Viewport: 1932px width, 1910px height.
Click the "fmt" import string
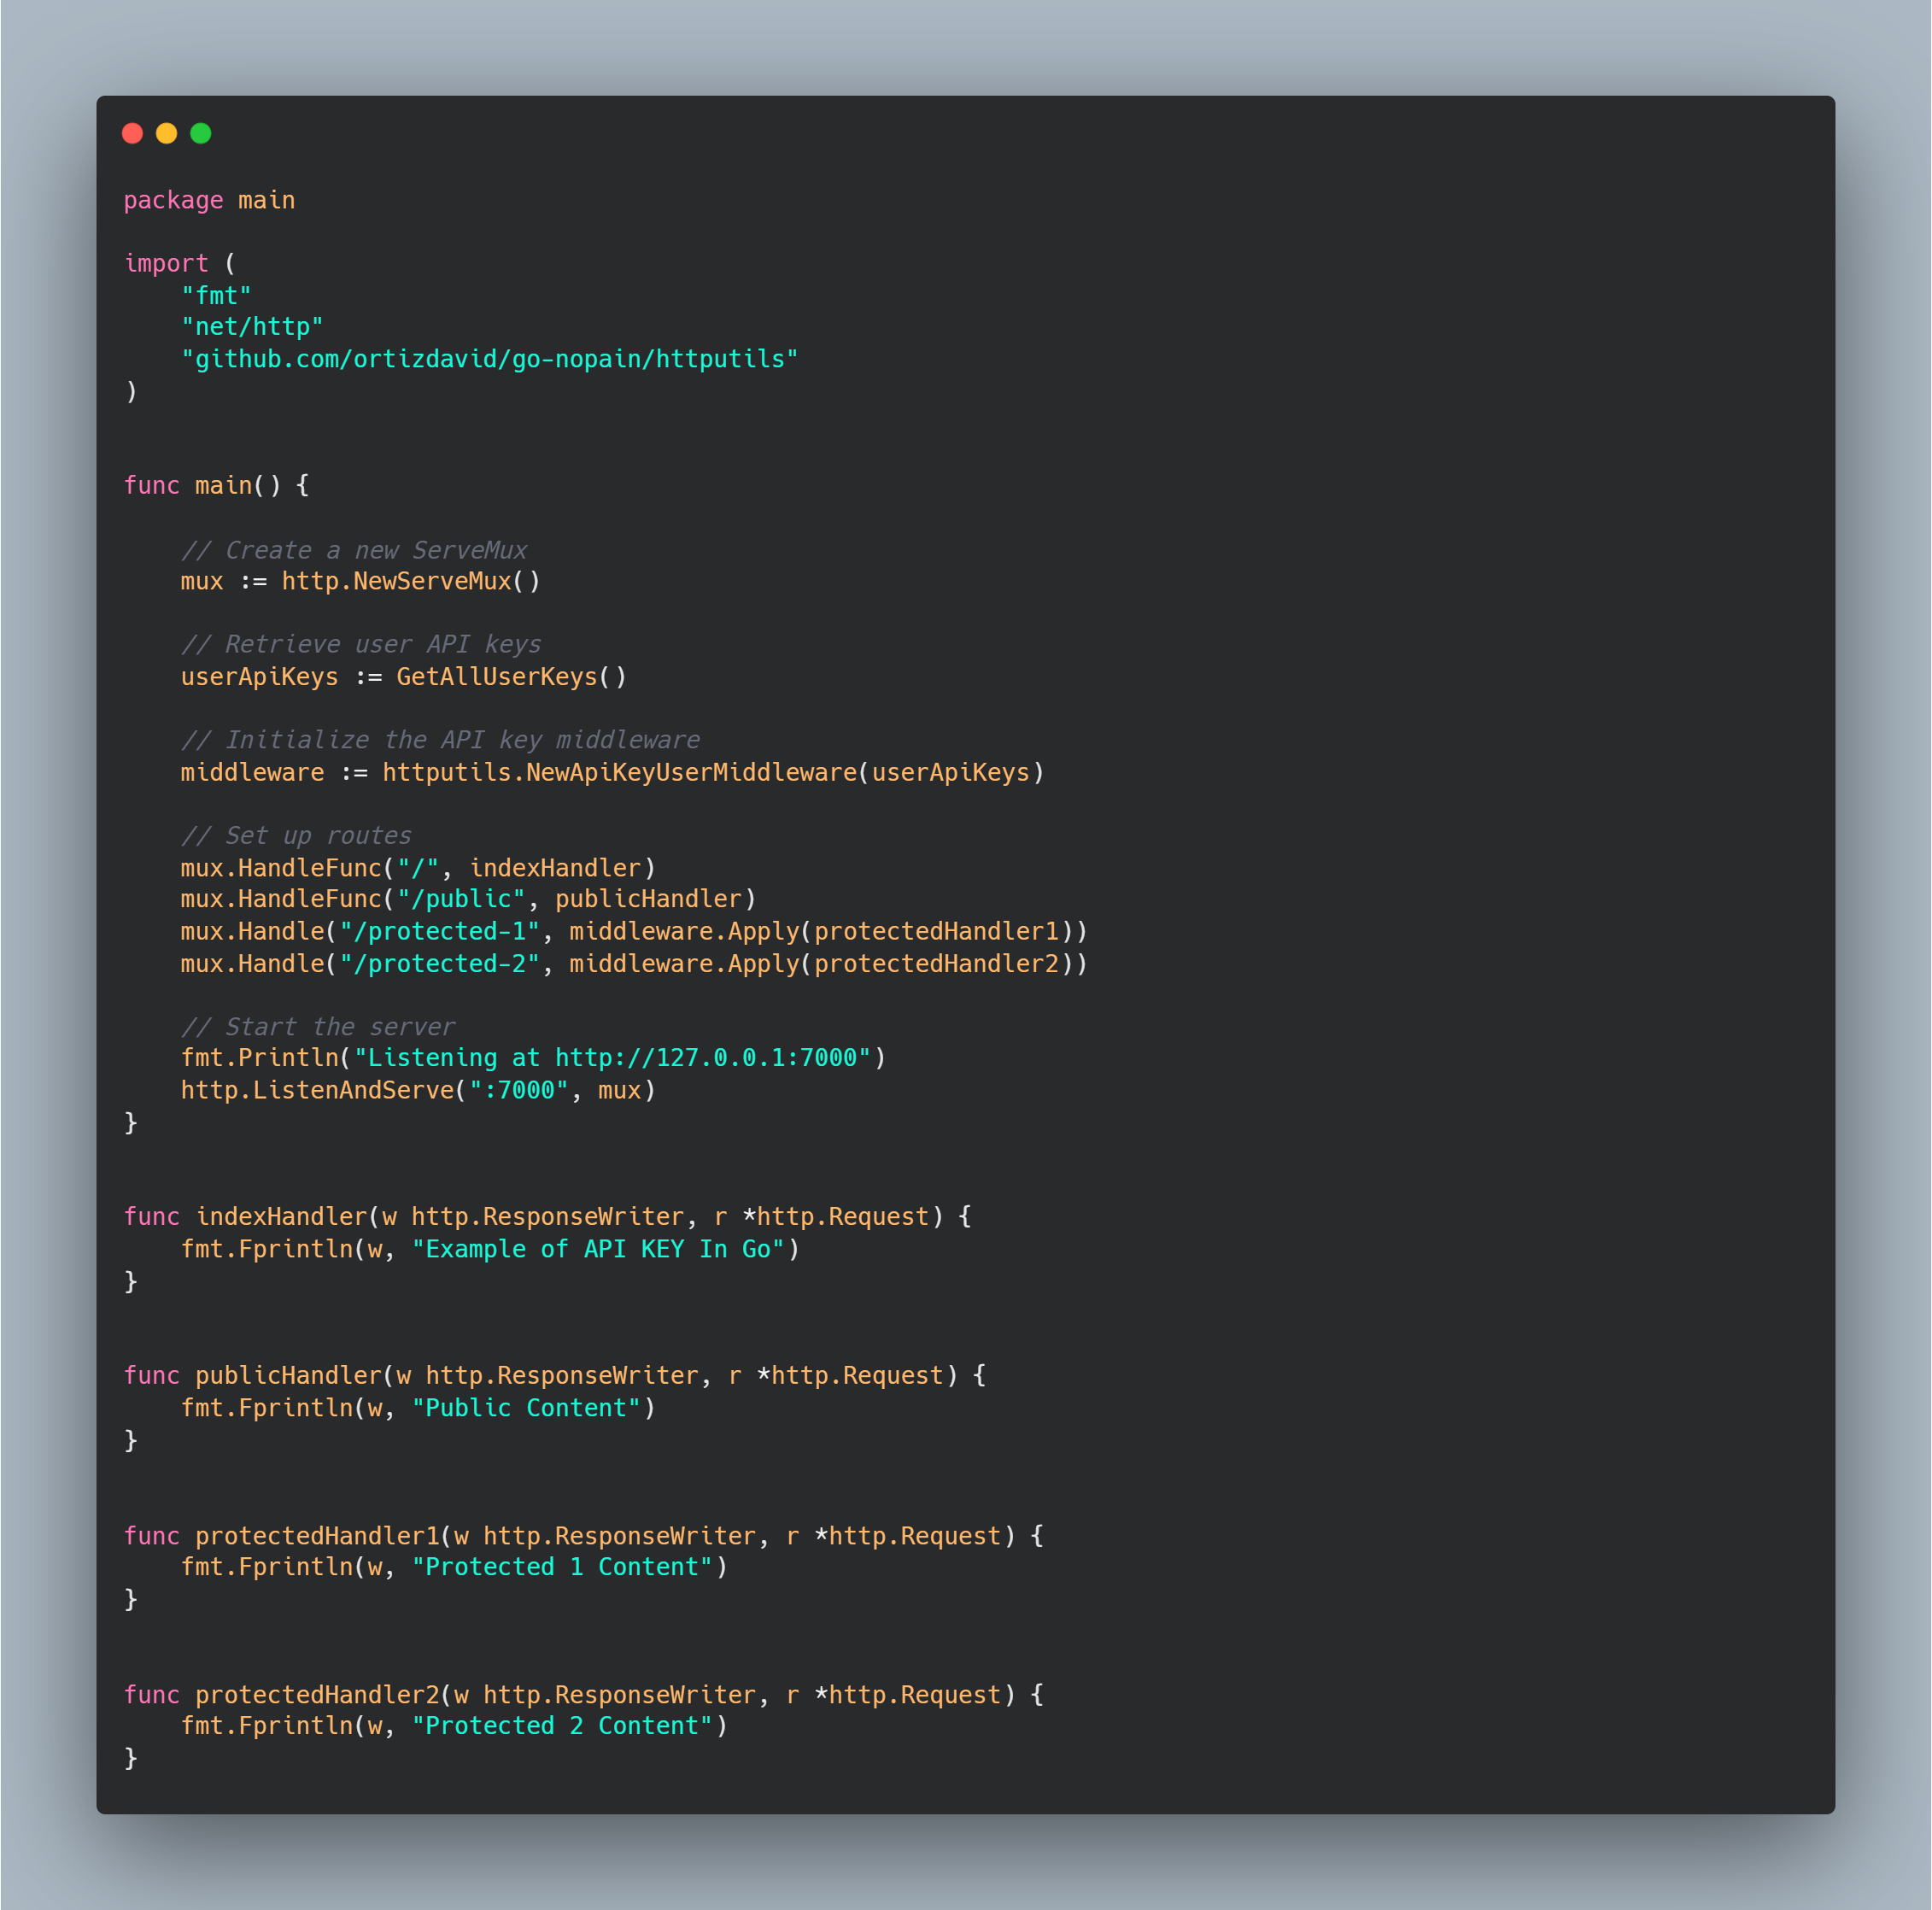tap(216, 295)
